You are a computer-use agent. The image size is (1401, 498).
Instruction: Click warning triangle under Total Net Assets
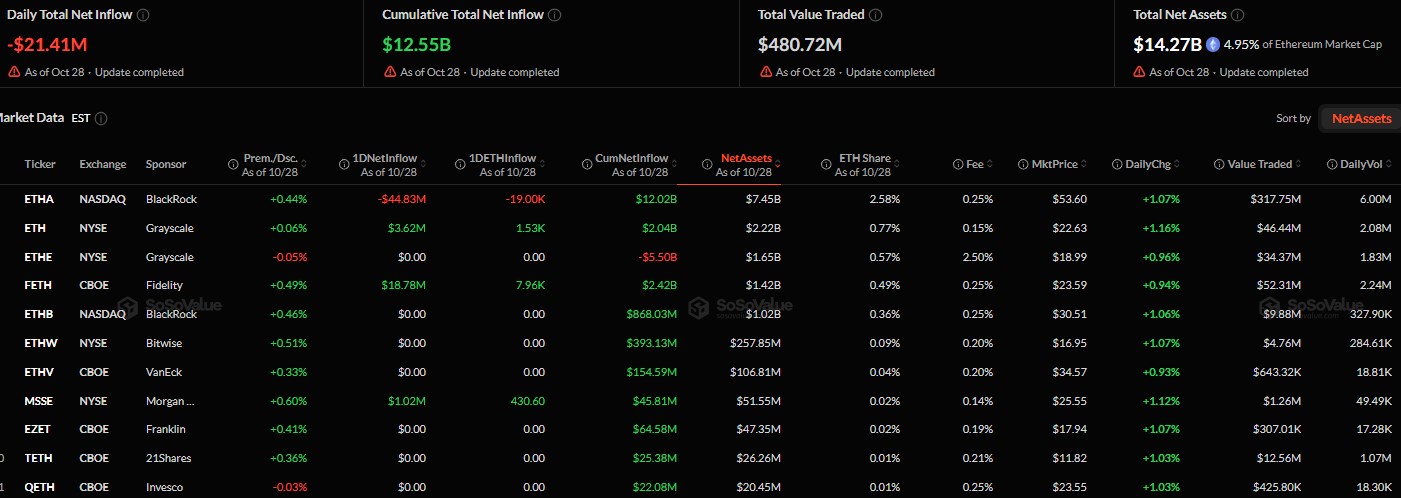1139,72
